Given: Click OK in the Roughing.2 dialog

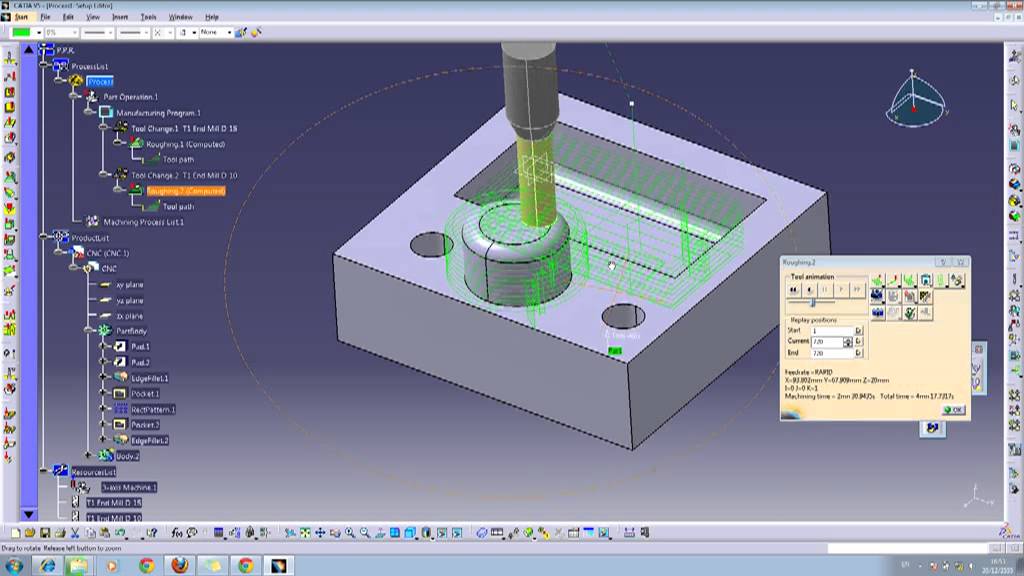Looking at the screenshot, I should click(952, 408).
